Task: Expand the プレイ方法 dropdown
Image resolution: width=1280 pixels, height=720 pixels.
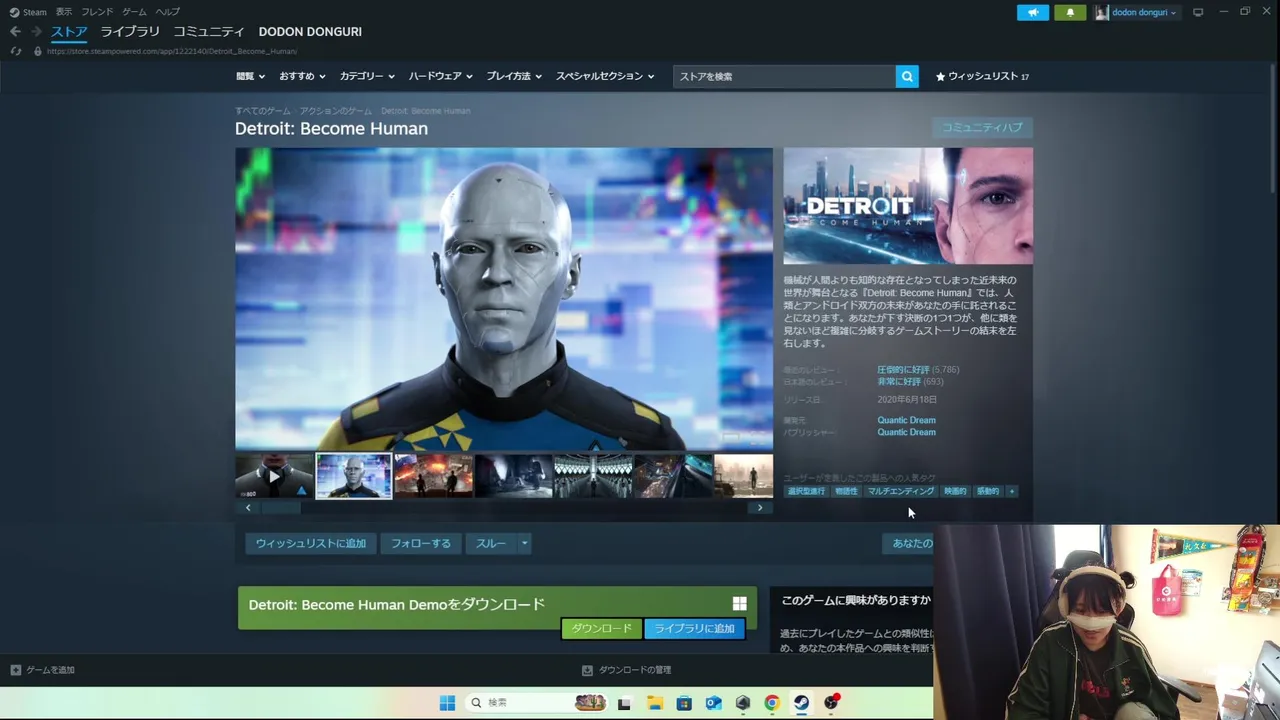Action: [x=514, y=76]
